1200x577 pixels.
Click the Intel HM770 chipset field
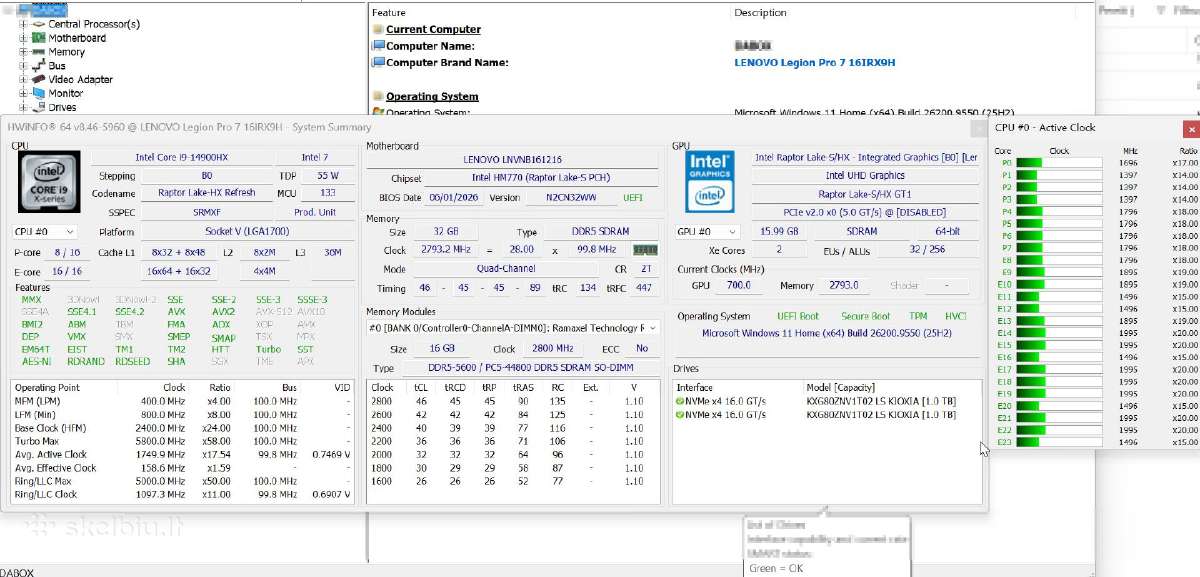point(543,178)
